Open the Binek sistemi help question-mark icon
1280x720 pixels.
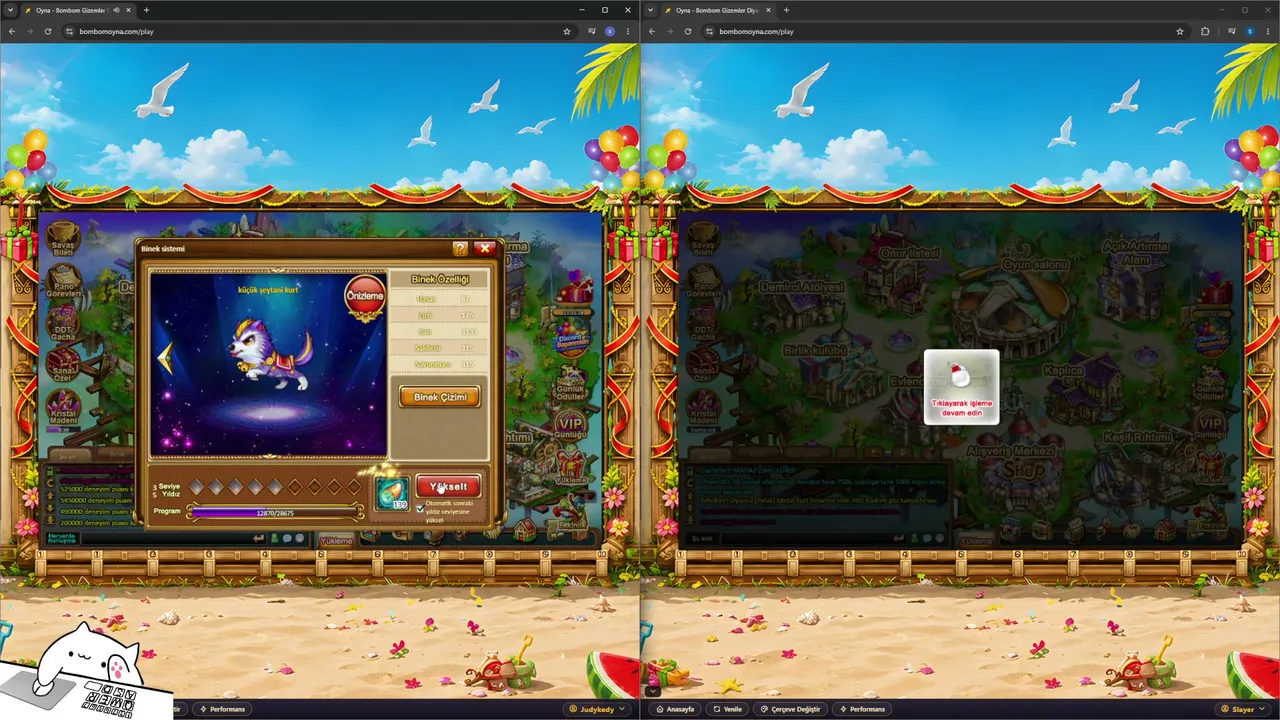[x=460, y=248]
